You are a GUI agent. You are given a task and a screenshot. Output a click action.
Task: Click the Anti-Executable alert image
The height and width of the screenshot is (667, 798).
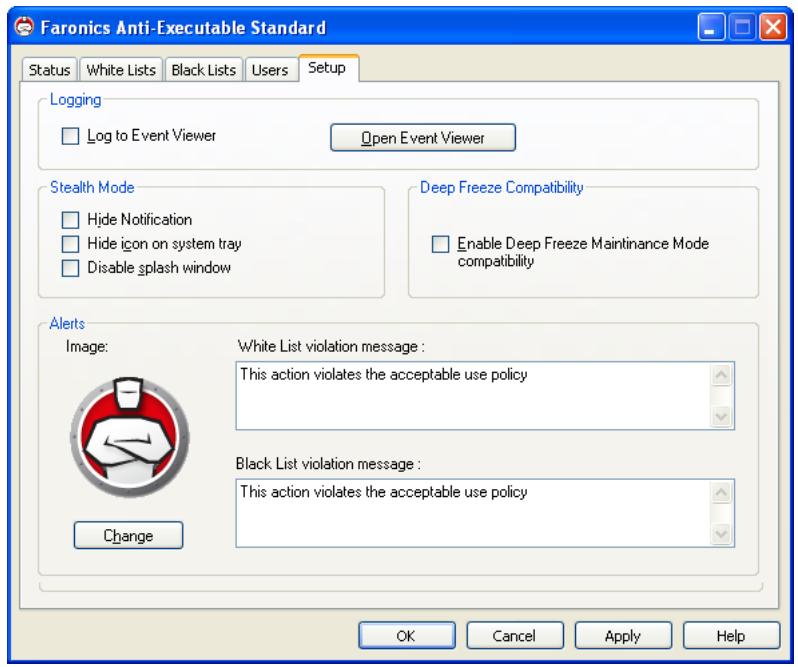(130, 438)
